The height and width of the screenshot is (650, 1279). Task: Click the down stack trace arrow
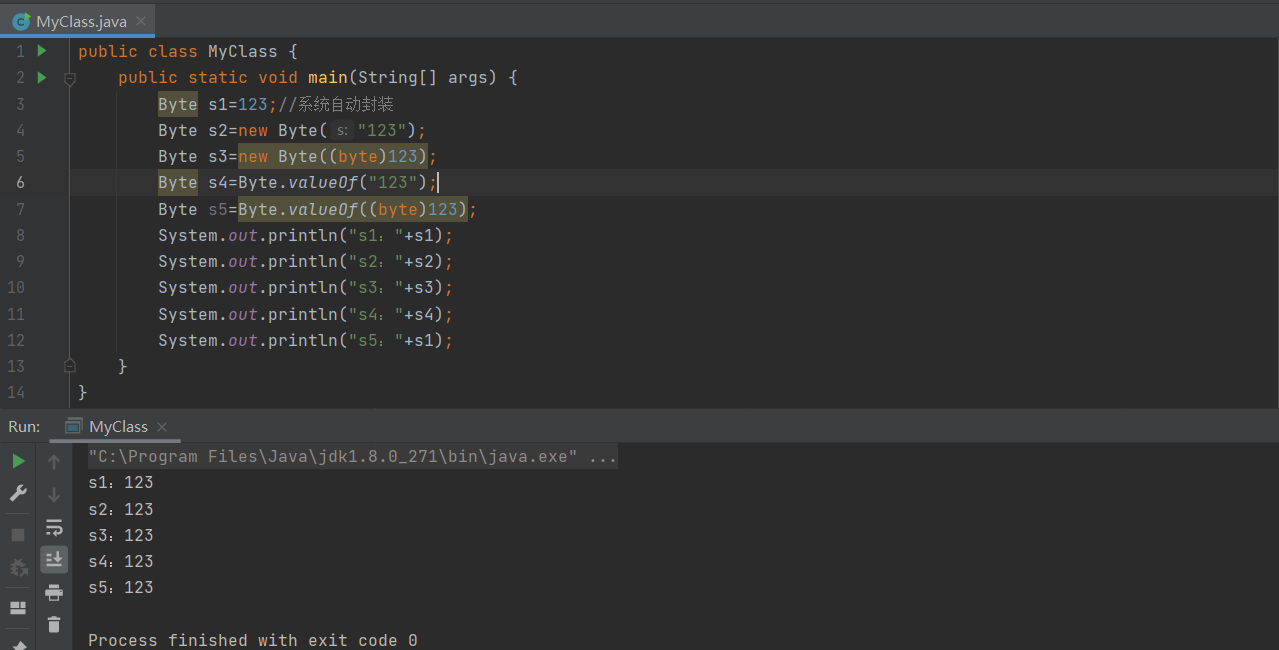54,494
